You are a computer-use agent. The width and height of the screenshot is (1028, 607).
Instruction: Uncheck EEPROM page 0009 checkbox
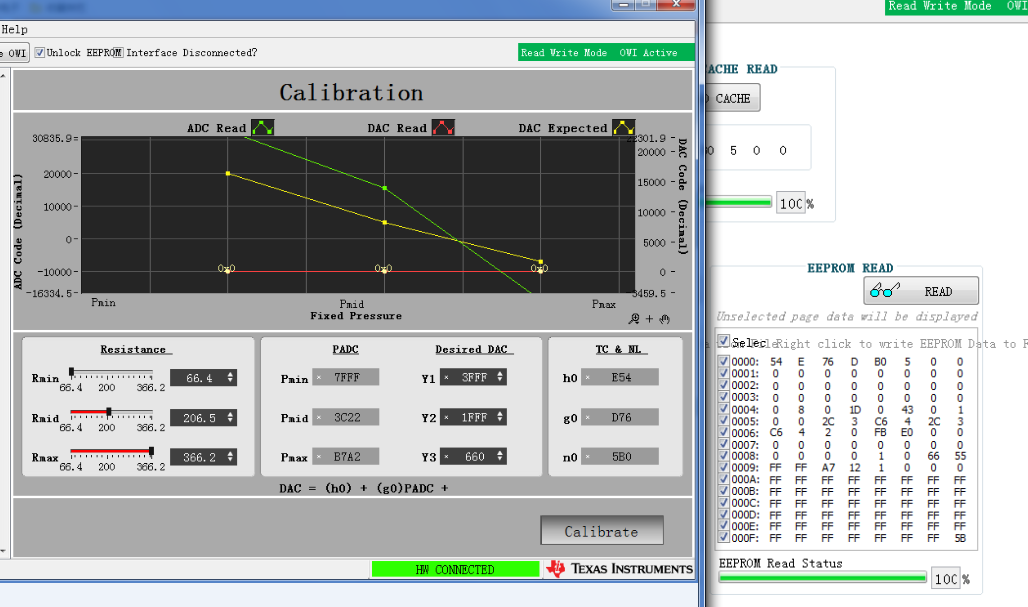tap(723, 467)
